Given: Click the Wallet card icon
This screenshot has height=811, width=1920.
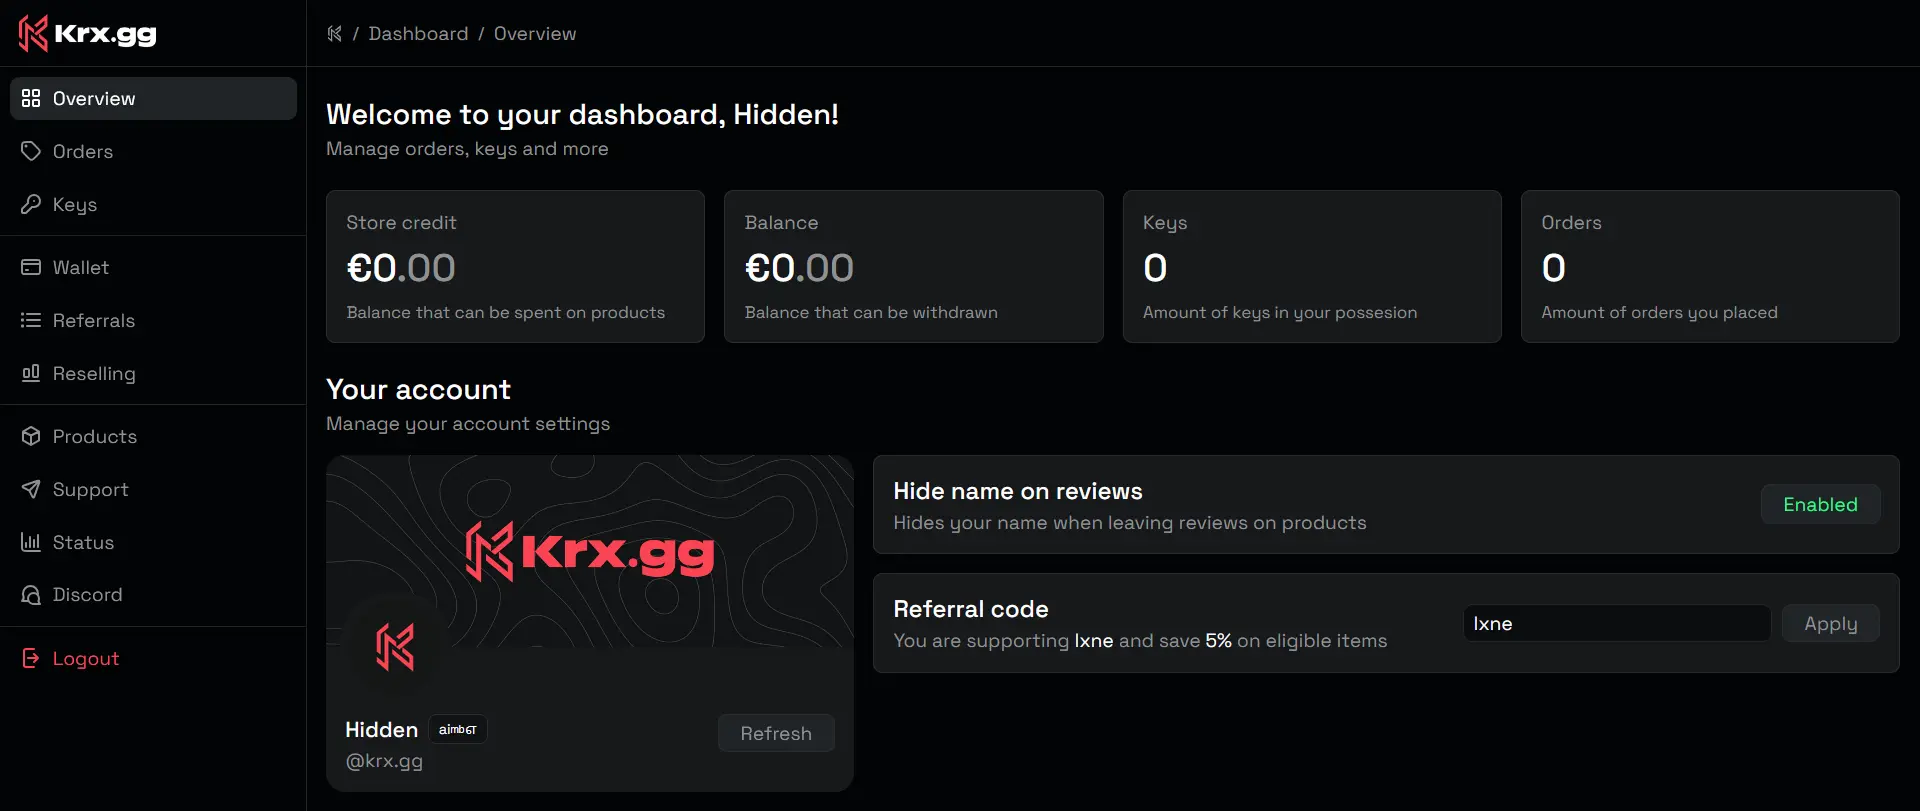Looking at the screenshot, I should click(31, 267).
